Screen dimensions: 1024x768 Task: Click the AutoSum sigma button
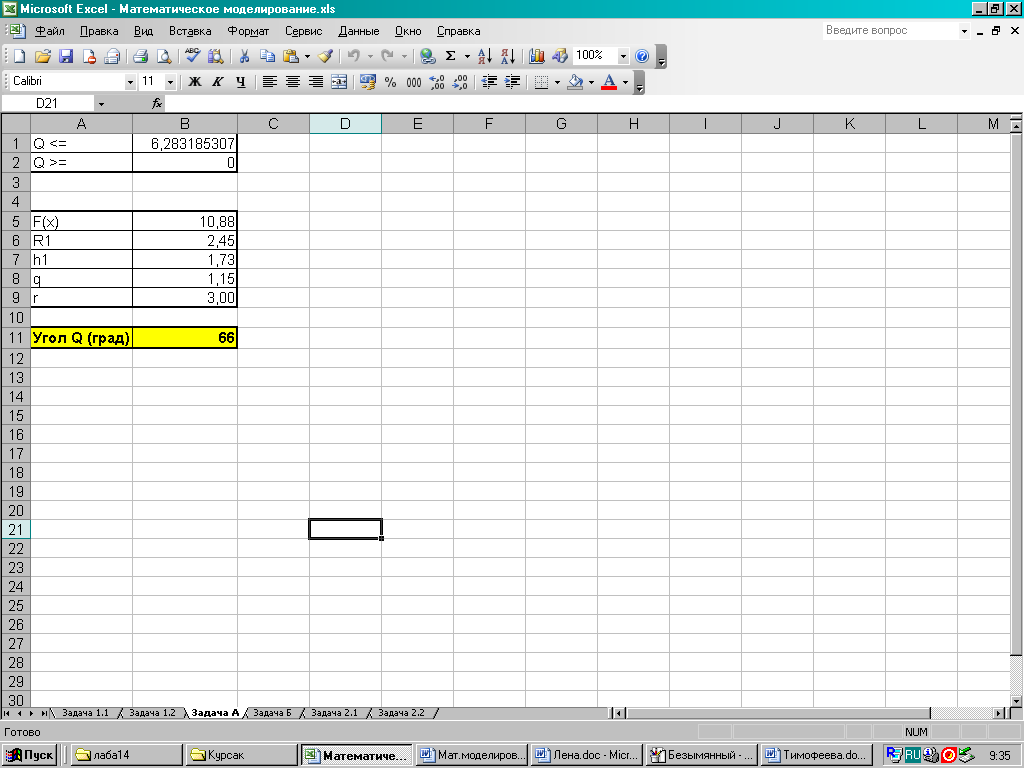[451, 56]
